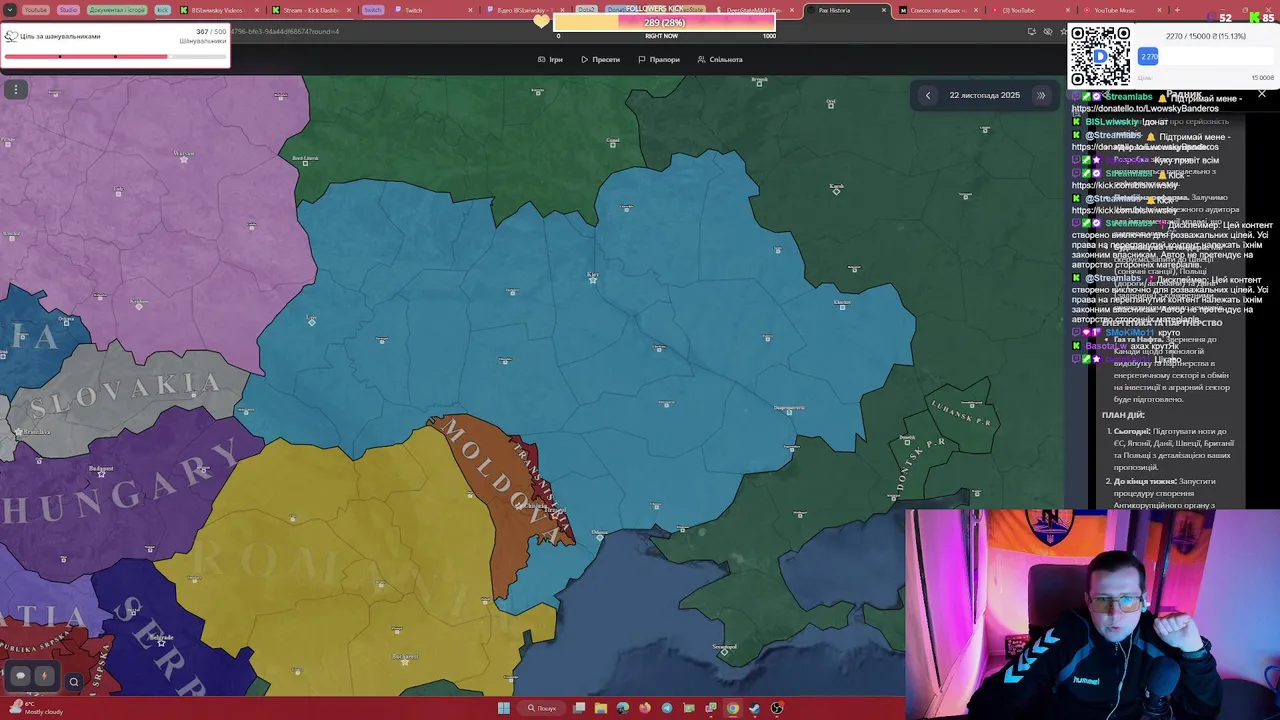This screenshot has height=720, width=1280.
Task: Open Firefox from the taskbar
Action: (x=645, y=708)
